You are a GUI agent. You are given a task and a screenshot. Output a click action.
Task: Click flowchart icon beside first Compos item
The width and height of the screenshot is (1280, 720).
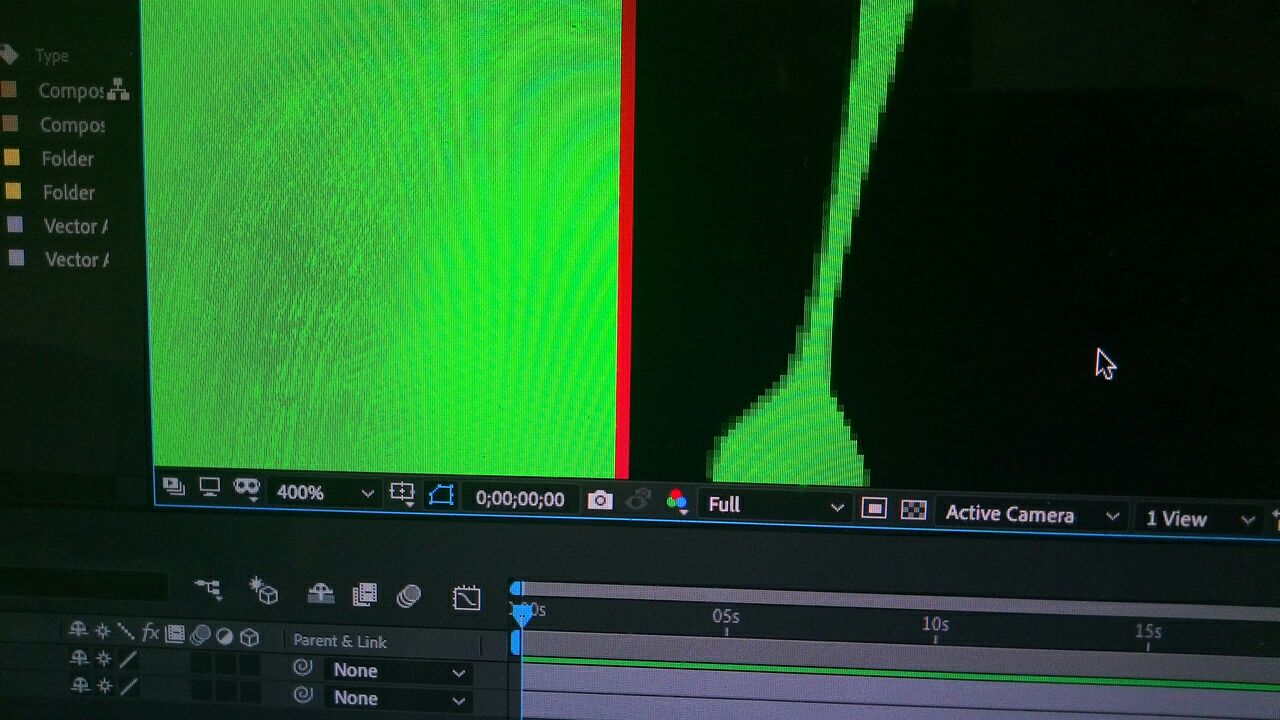[118, 90]
